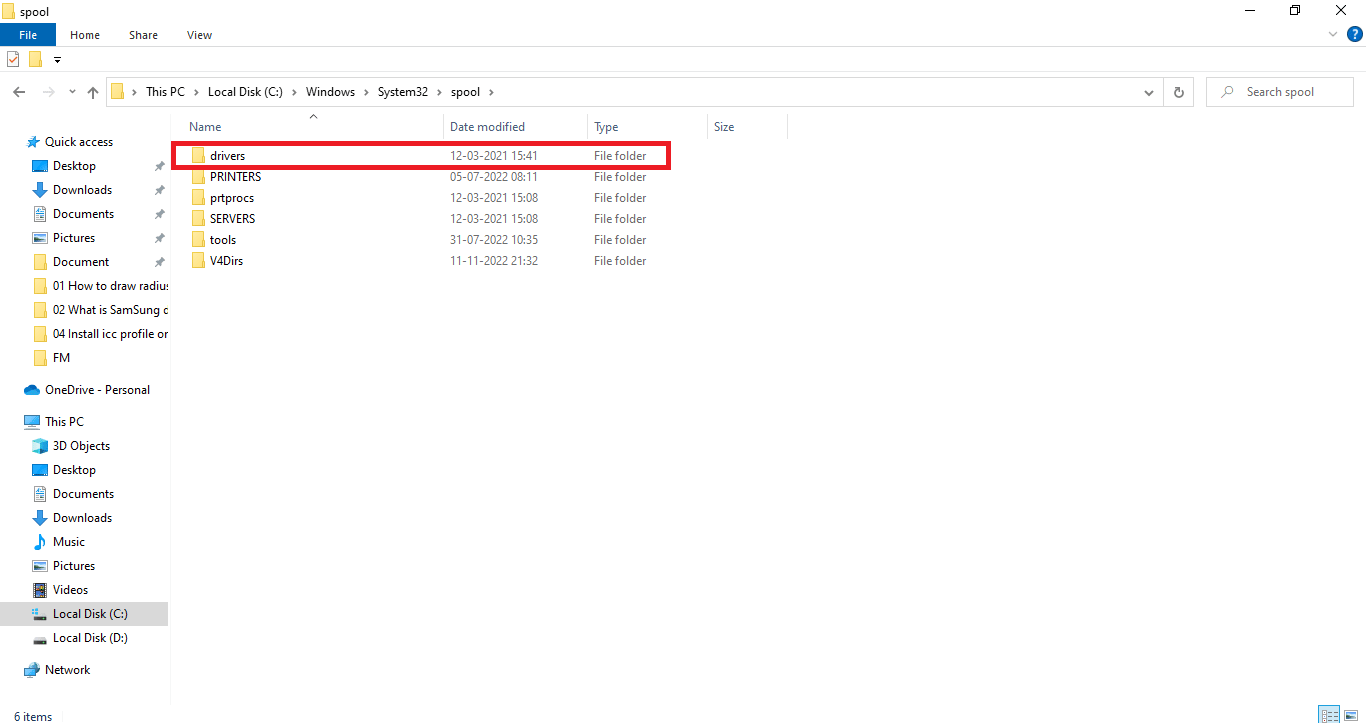Click the 05-07-2022 08:11 date of PRINTERS

coord(494,177)
